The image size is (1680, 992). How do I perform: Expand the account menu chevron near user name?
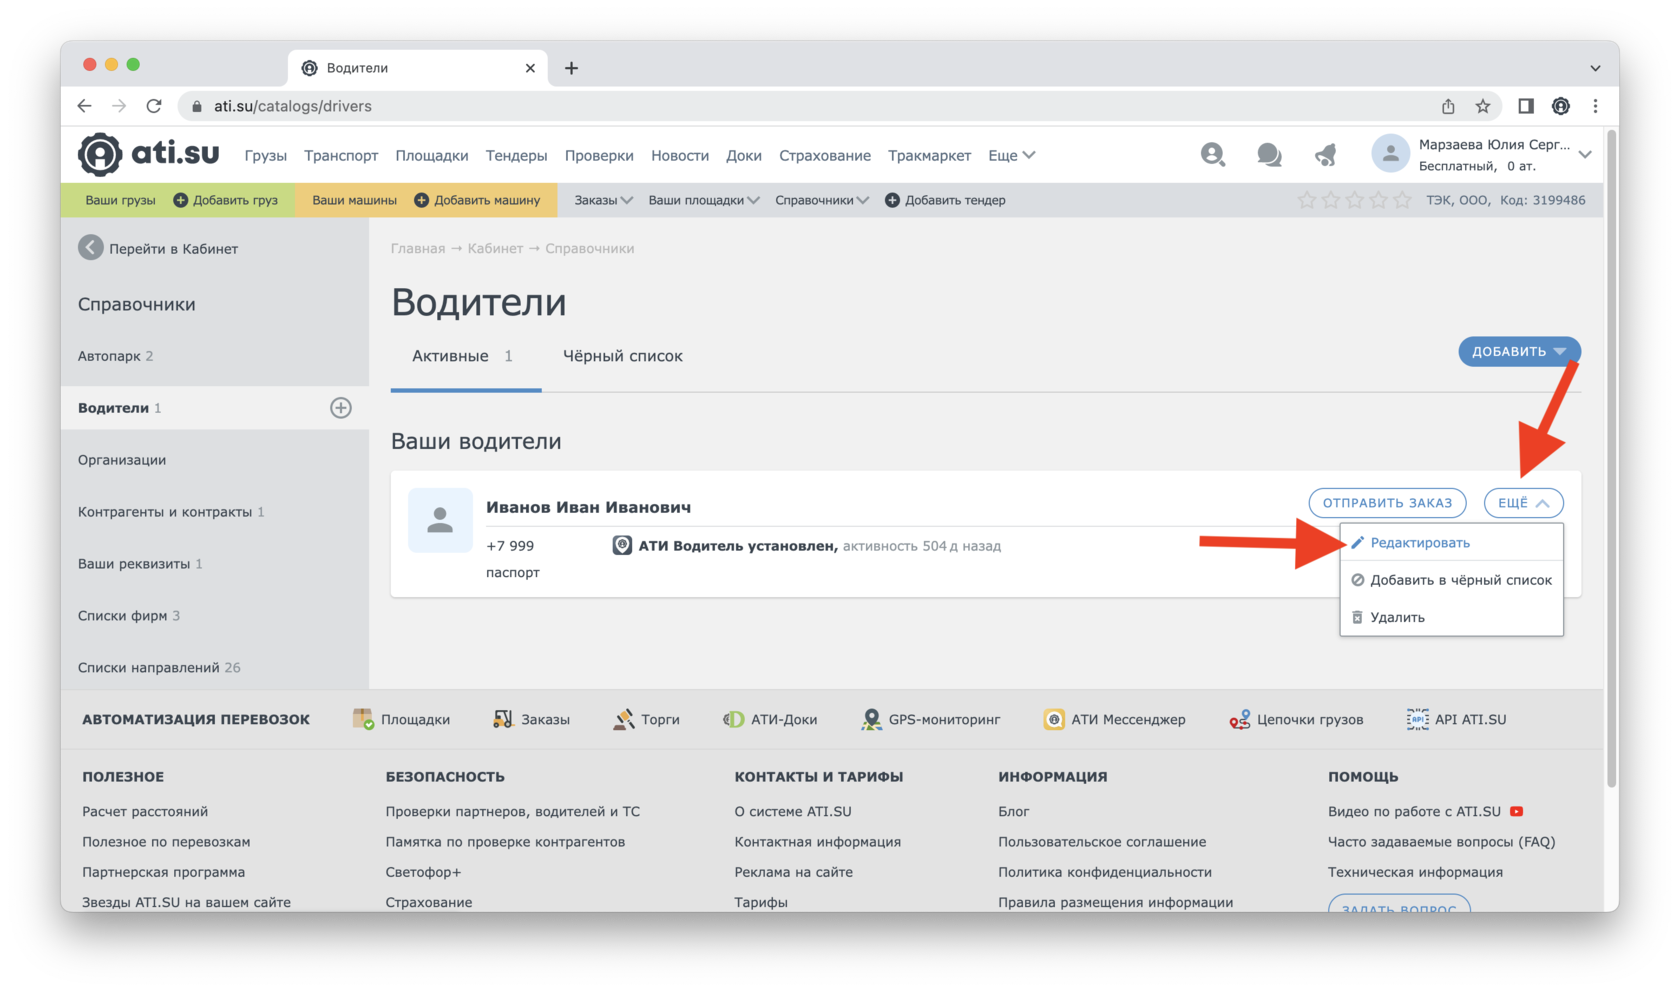pyautogui.click(x=1584, y=155)
